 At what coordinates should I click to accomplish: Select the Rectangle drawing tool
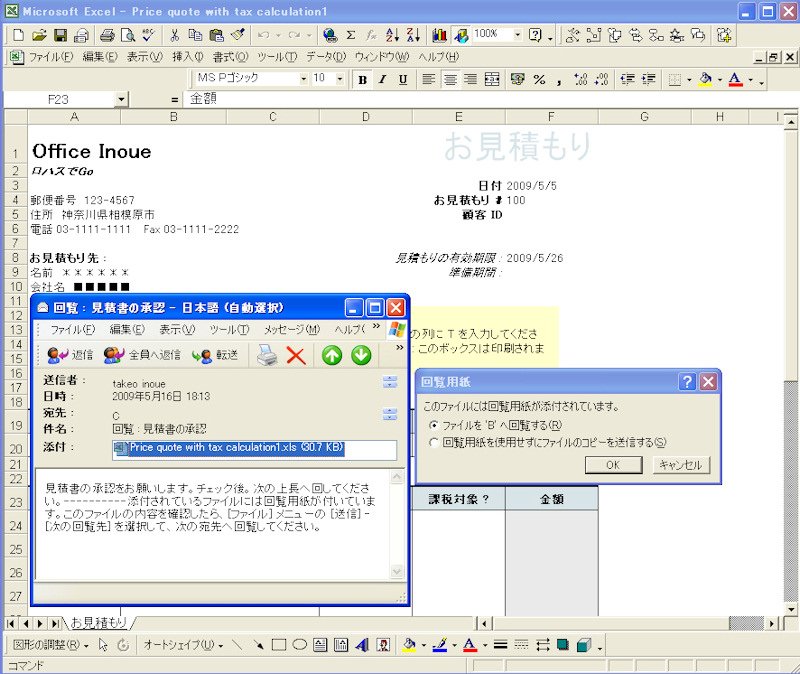coord(279,645)
